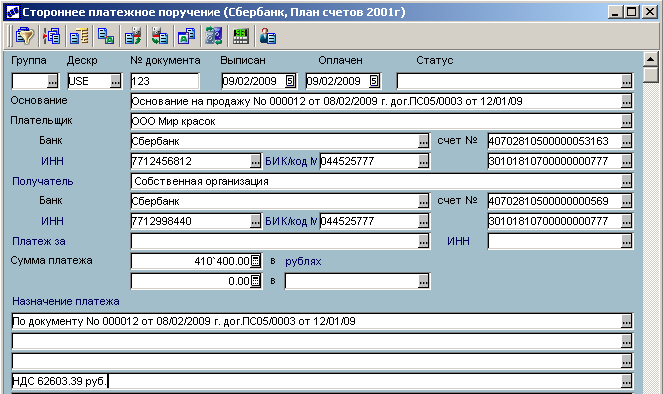
Task: Click the vertical scrollbar thumb
Action: pos(651,75)
